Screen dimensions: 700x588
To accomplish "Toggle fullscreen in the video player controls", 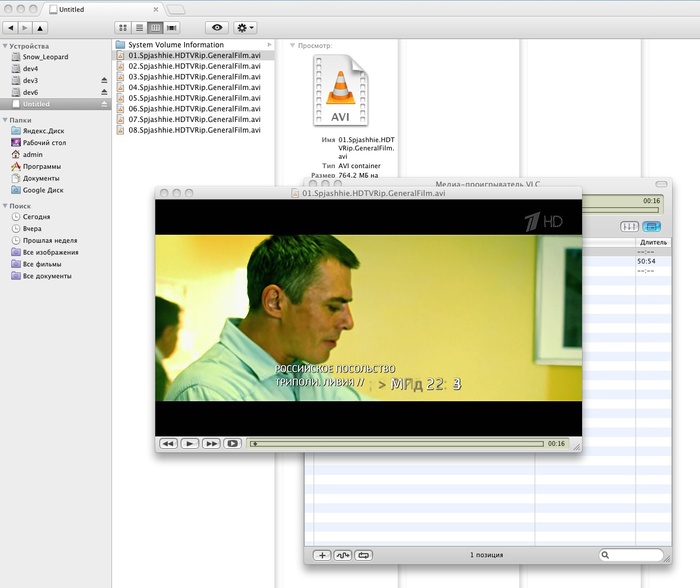I will [x=232, y=443].
